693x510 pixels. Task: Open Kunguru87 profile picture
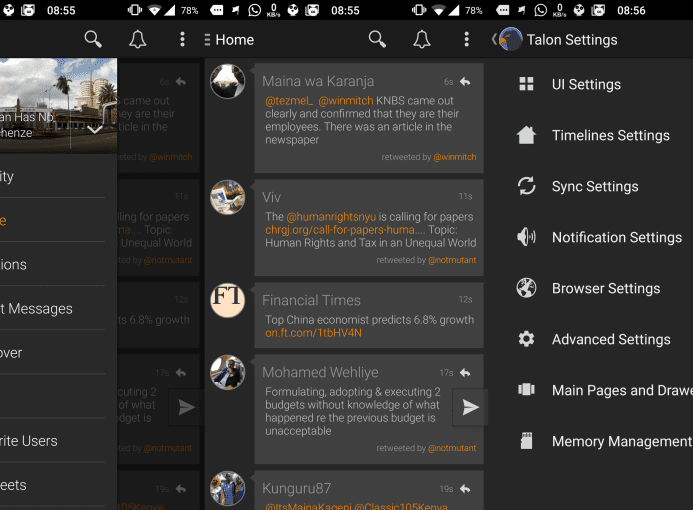click(x=227, y=488)
